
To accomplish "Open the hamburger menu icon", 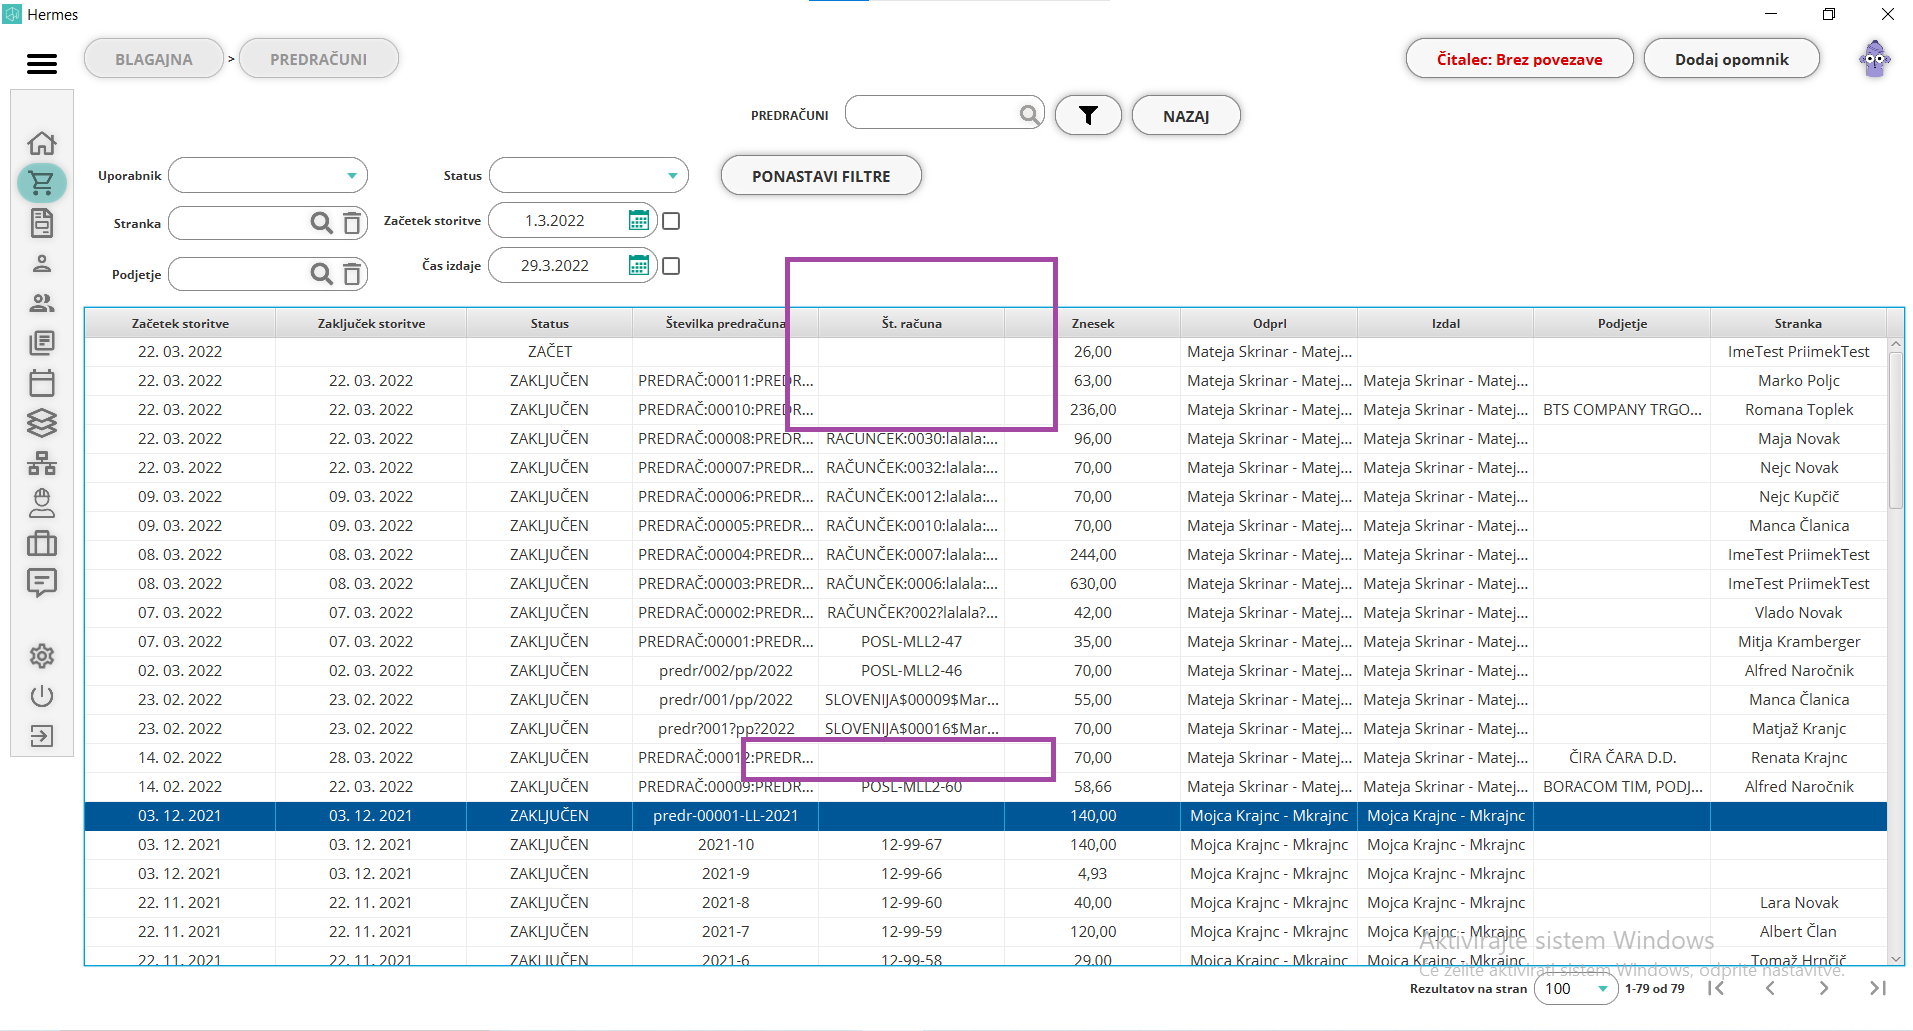I will point(41,64).
